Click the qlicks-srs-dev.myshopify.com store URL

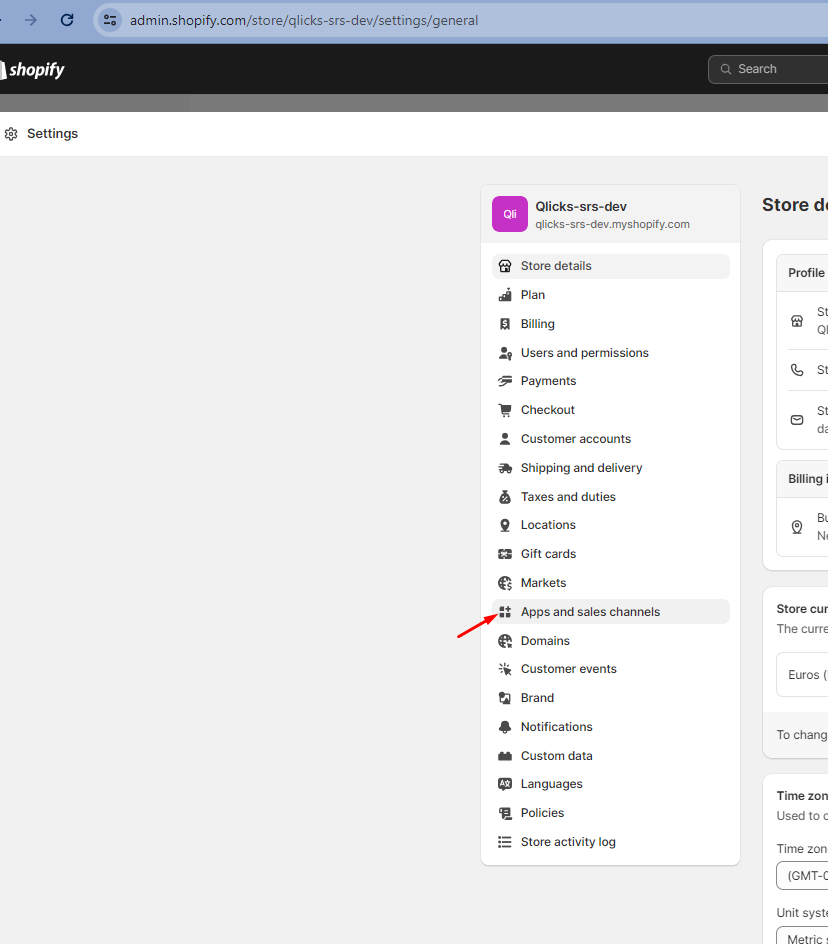612,225
